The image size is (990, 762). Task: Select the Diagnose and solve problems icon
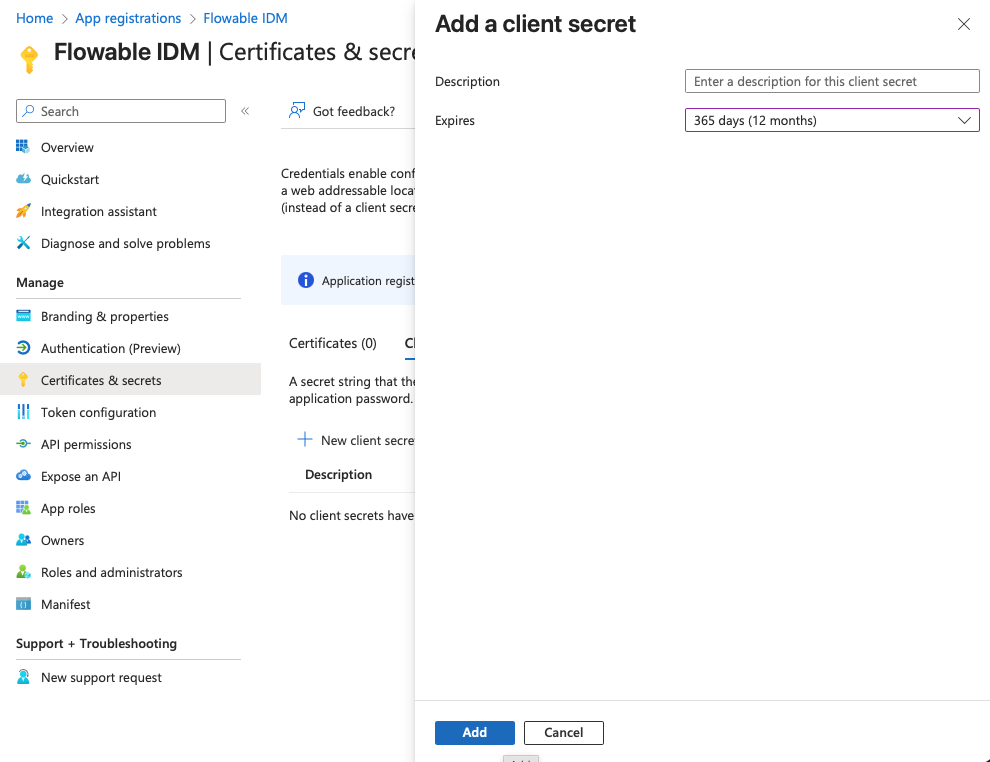click(24, 243)
